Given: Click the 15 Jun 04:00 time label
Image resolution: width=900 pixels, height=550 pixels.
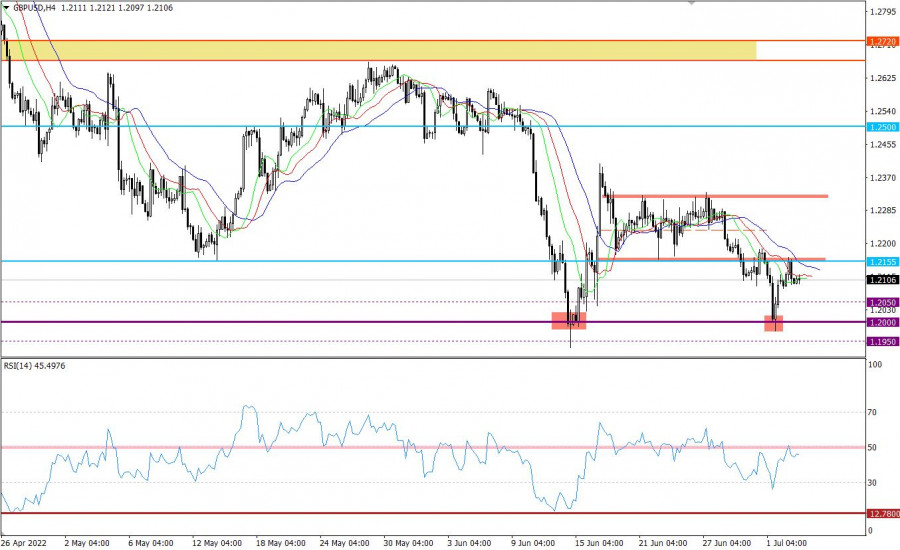Looking at the screenshot, I should [x=599, y=543].
